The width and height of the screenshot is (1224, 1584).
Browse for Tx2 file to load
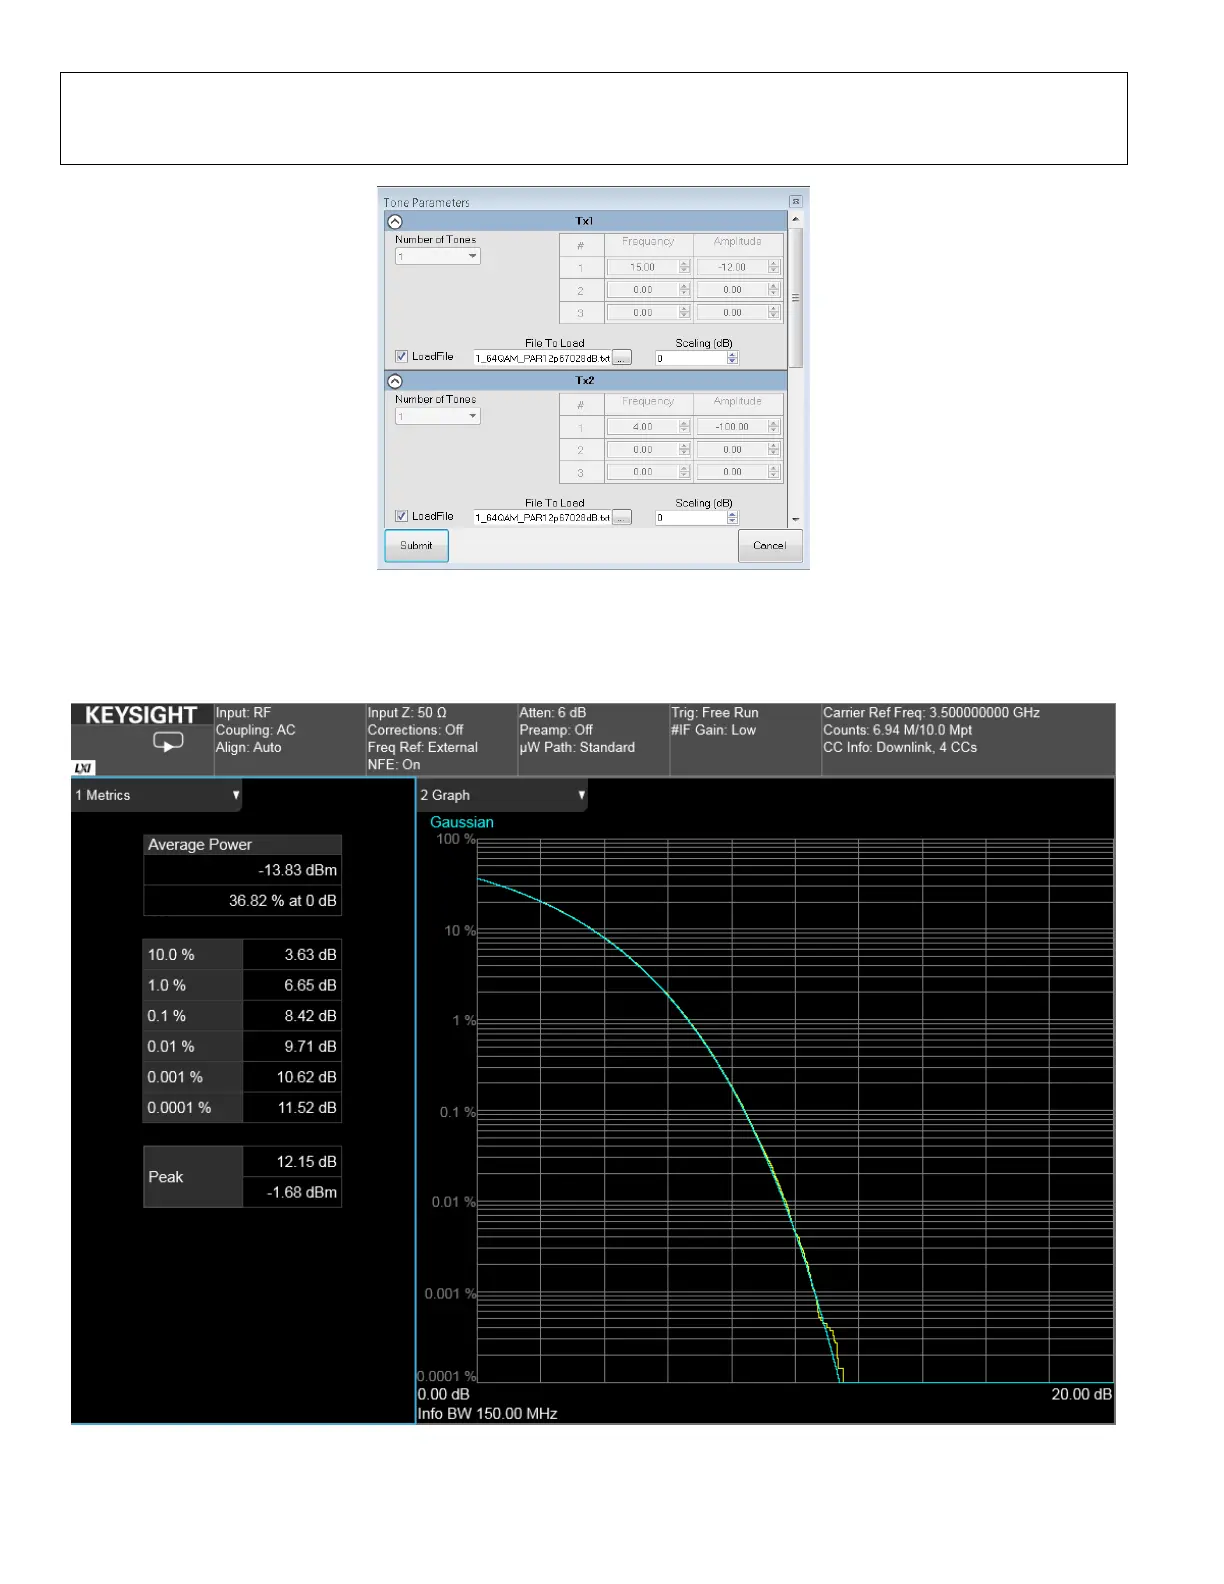(622, 518)
